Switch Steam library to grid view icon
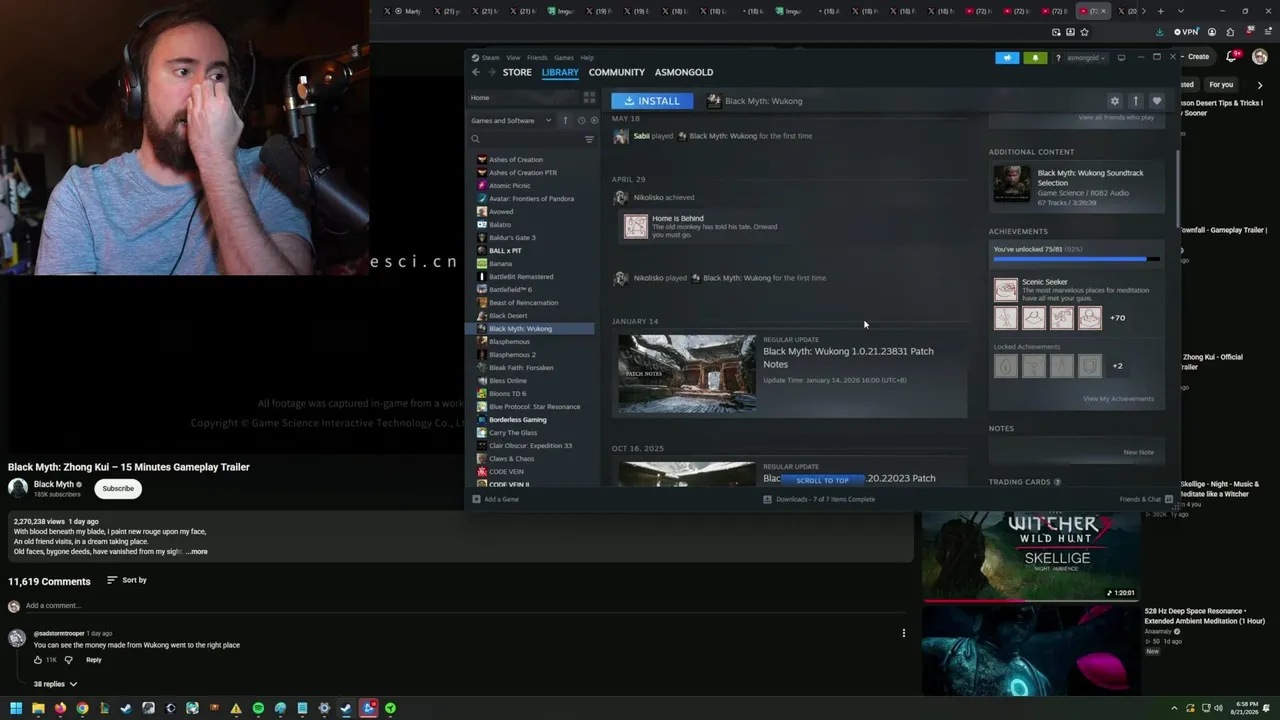Image resolution: width=1280 pixels, height=720 pixels. [x=589, y=98]
